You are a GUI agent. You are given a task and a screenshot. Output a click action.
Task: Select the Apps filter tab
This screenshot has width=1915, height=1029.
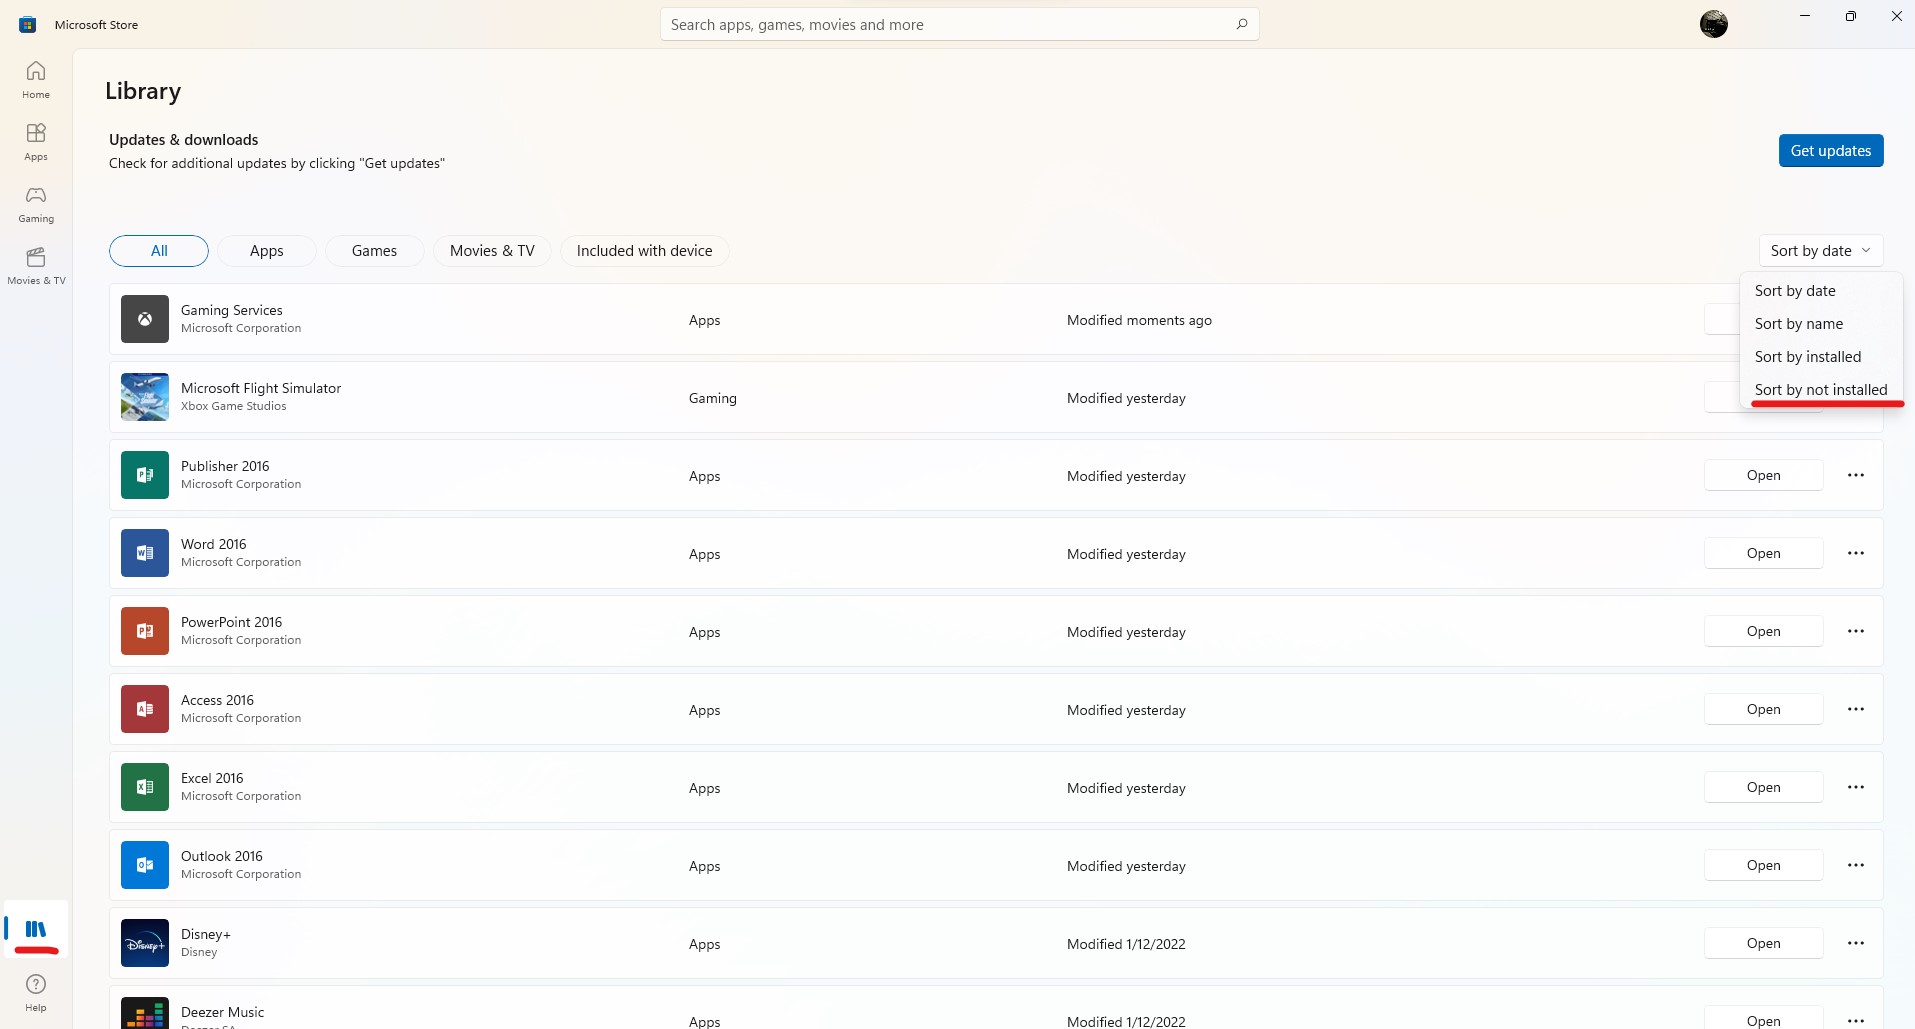[x=267, y=251]
